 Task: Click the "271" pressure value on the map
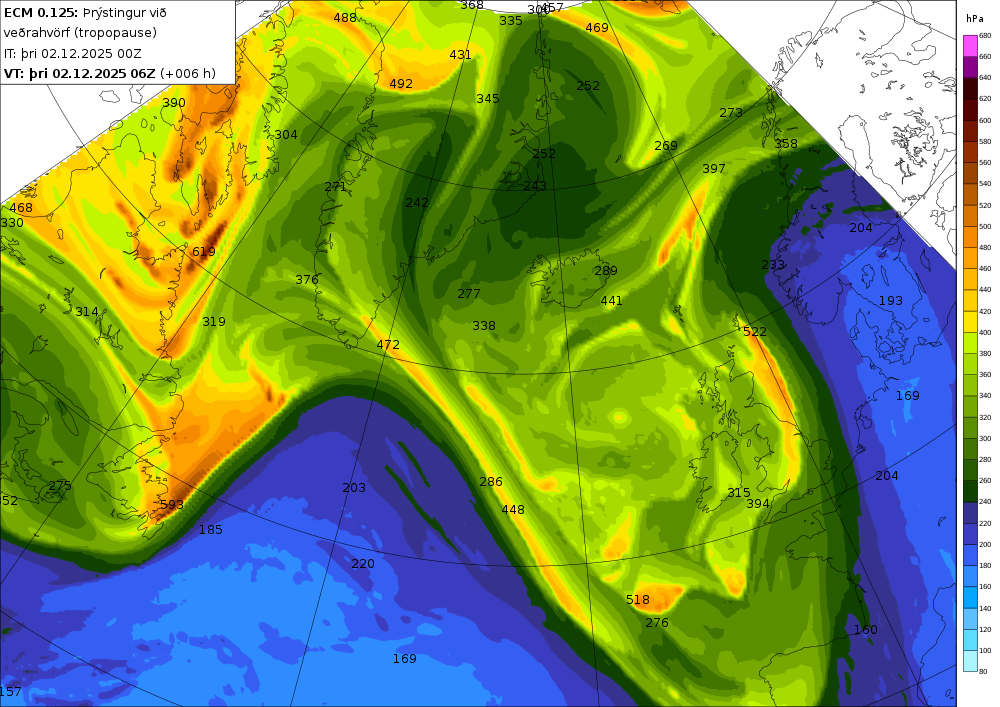[336, 187]
